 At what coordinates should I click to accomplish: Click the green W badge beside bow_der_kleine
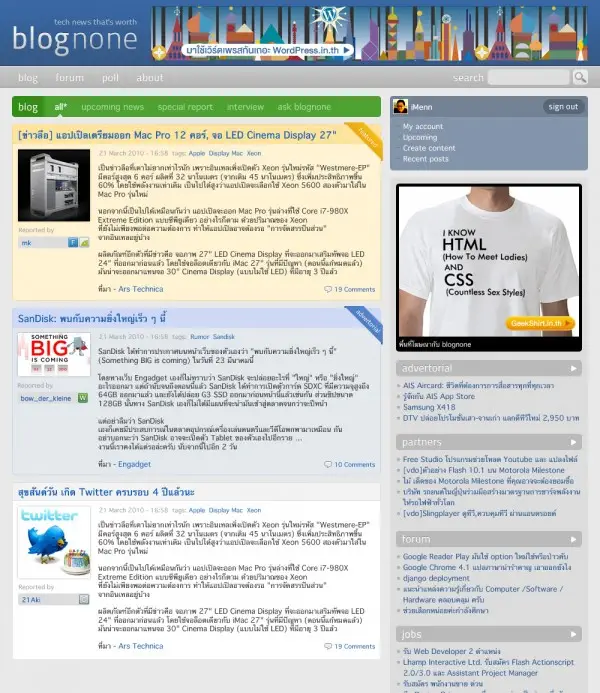click(x=83, y=398)
